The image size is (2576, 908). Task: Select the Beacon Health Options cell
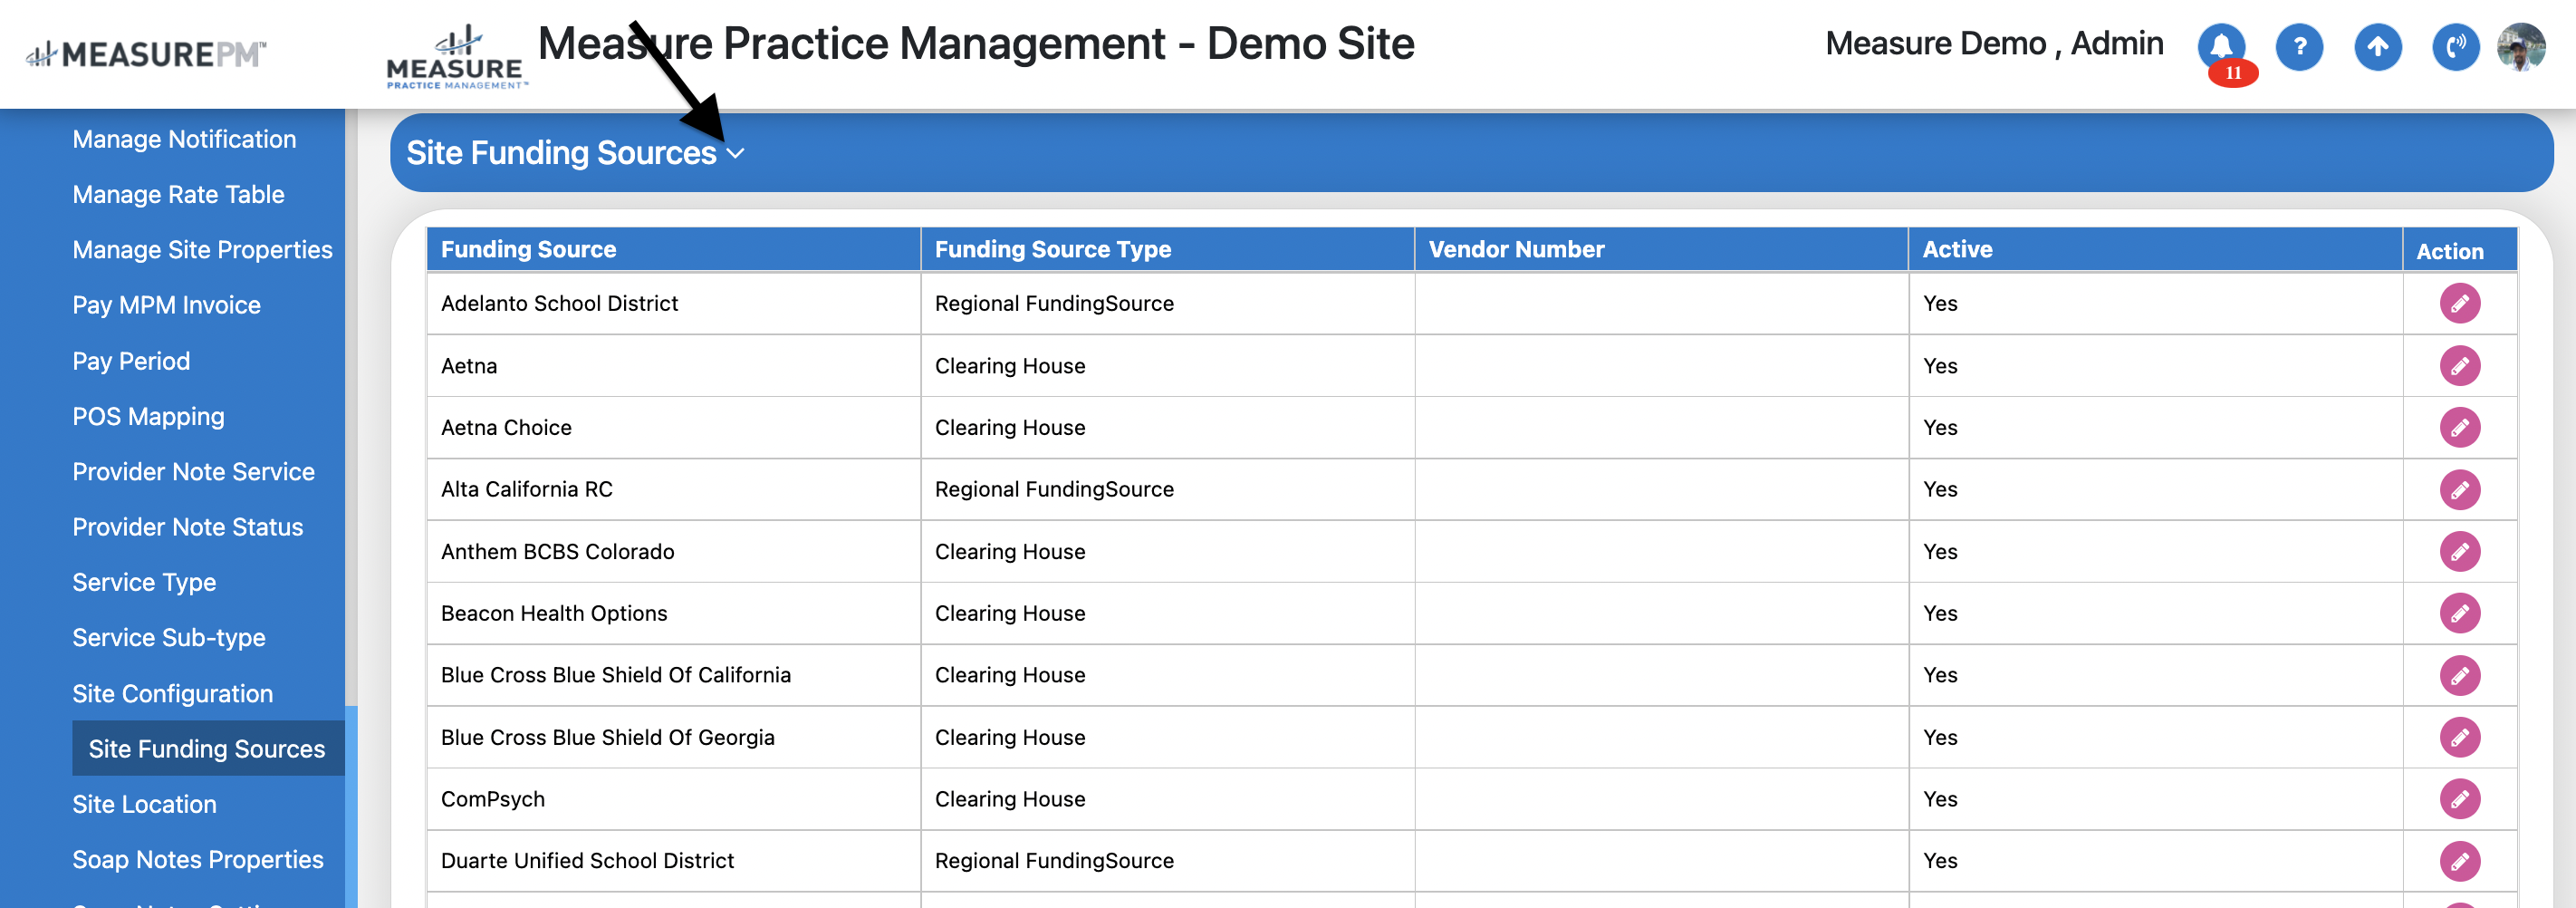click(673, 613)
